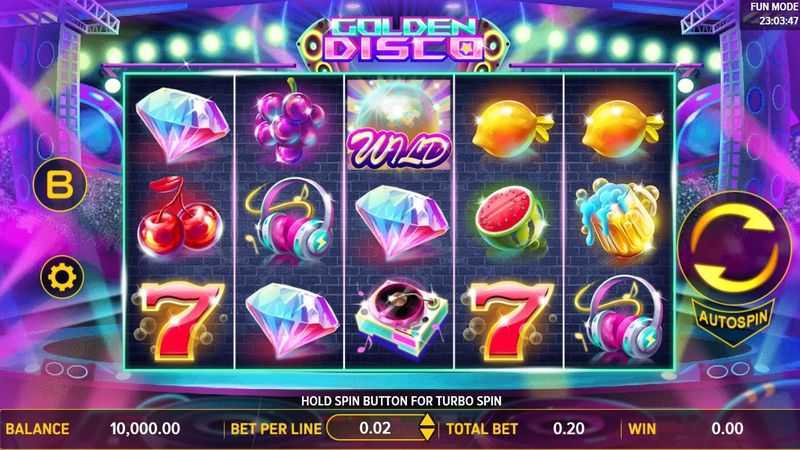Click the watermelon symbol on reel four
This screenshot has width=800, height=450.
[510, 219]
